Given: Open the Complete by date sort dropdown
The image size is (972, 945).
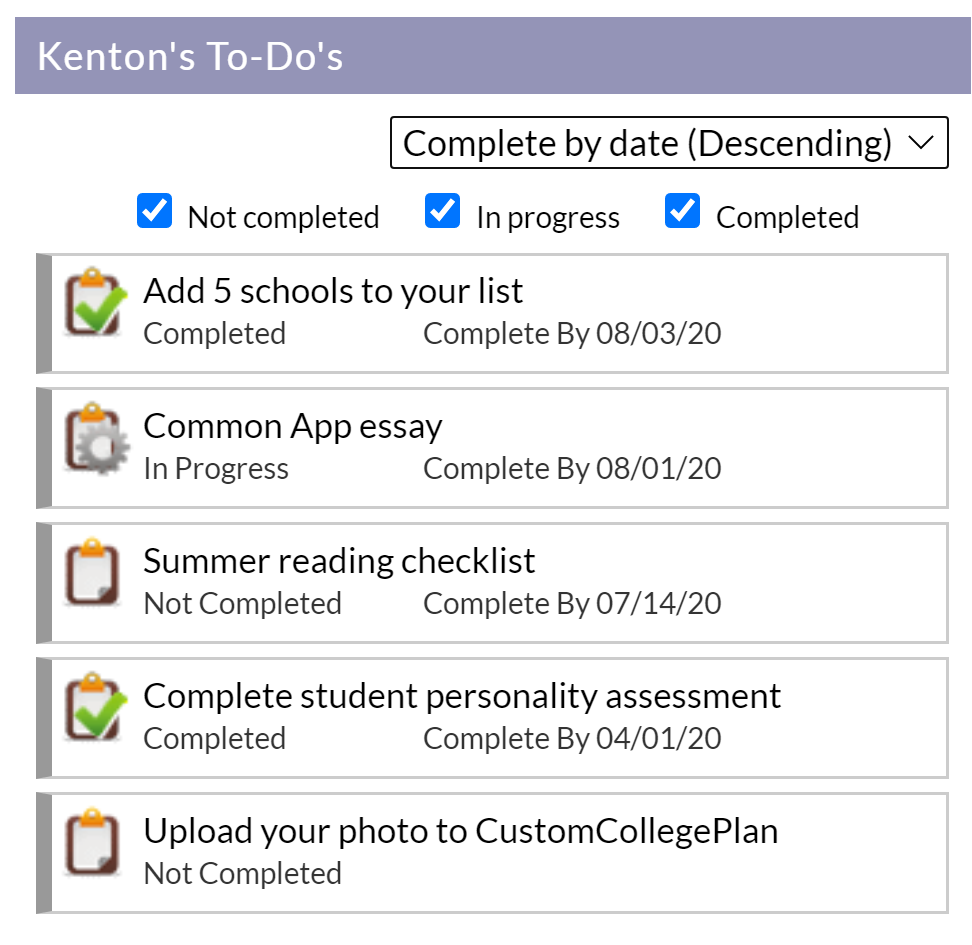Looking at the screenshot, I should (x=669, y=143).
